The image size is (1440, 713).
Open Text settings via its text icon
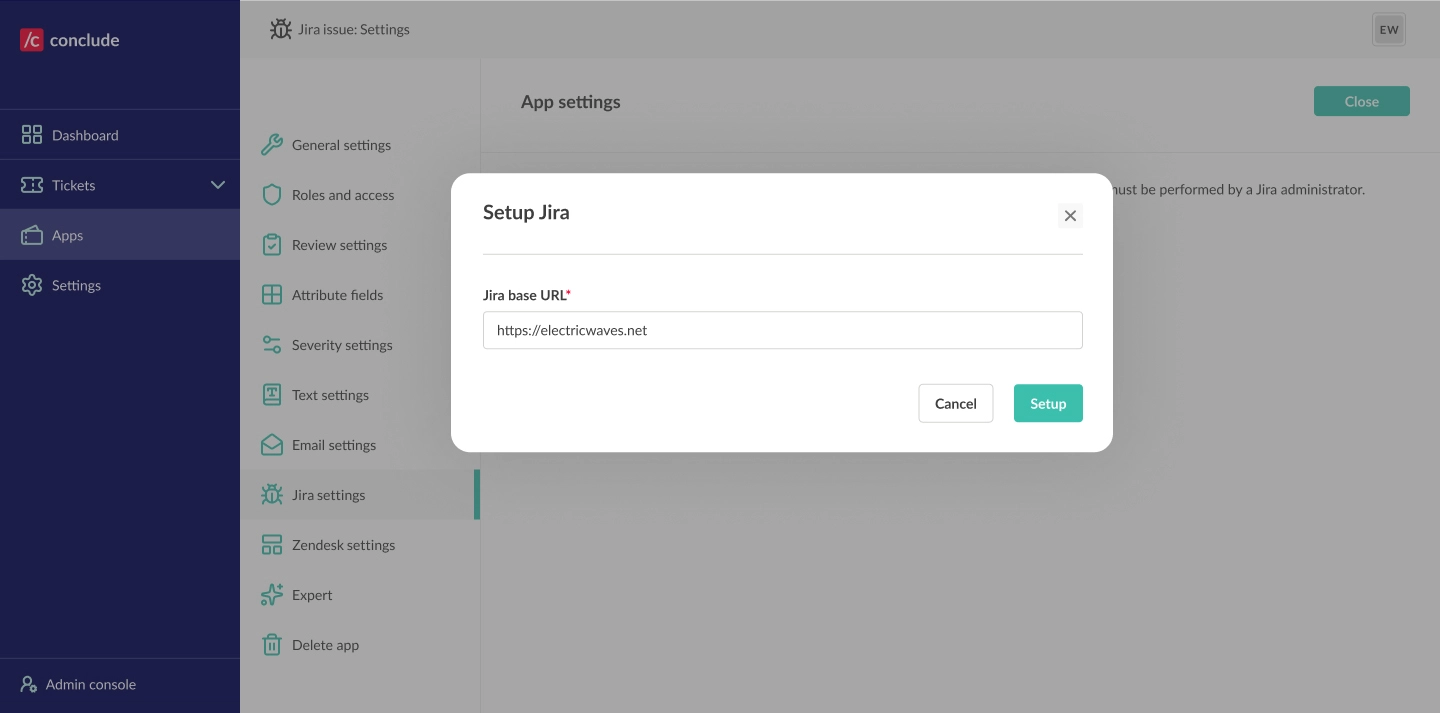point(272,394)
